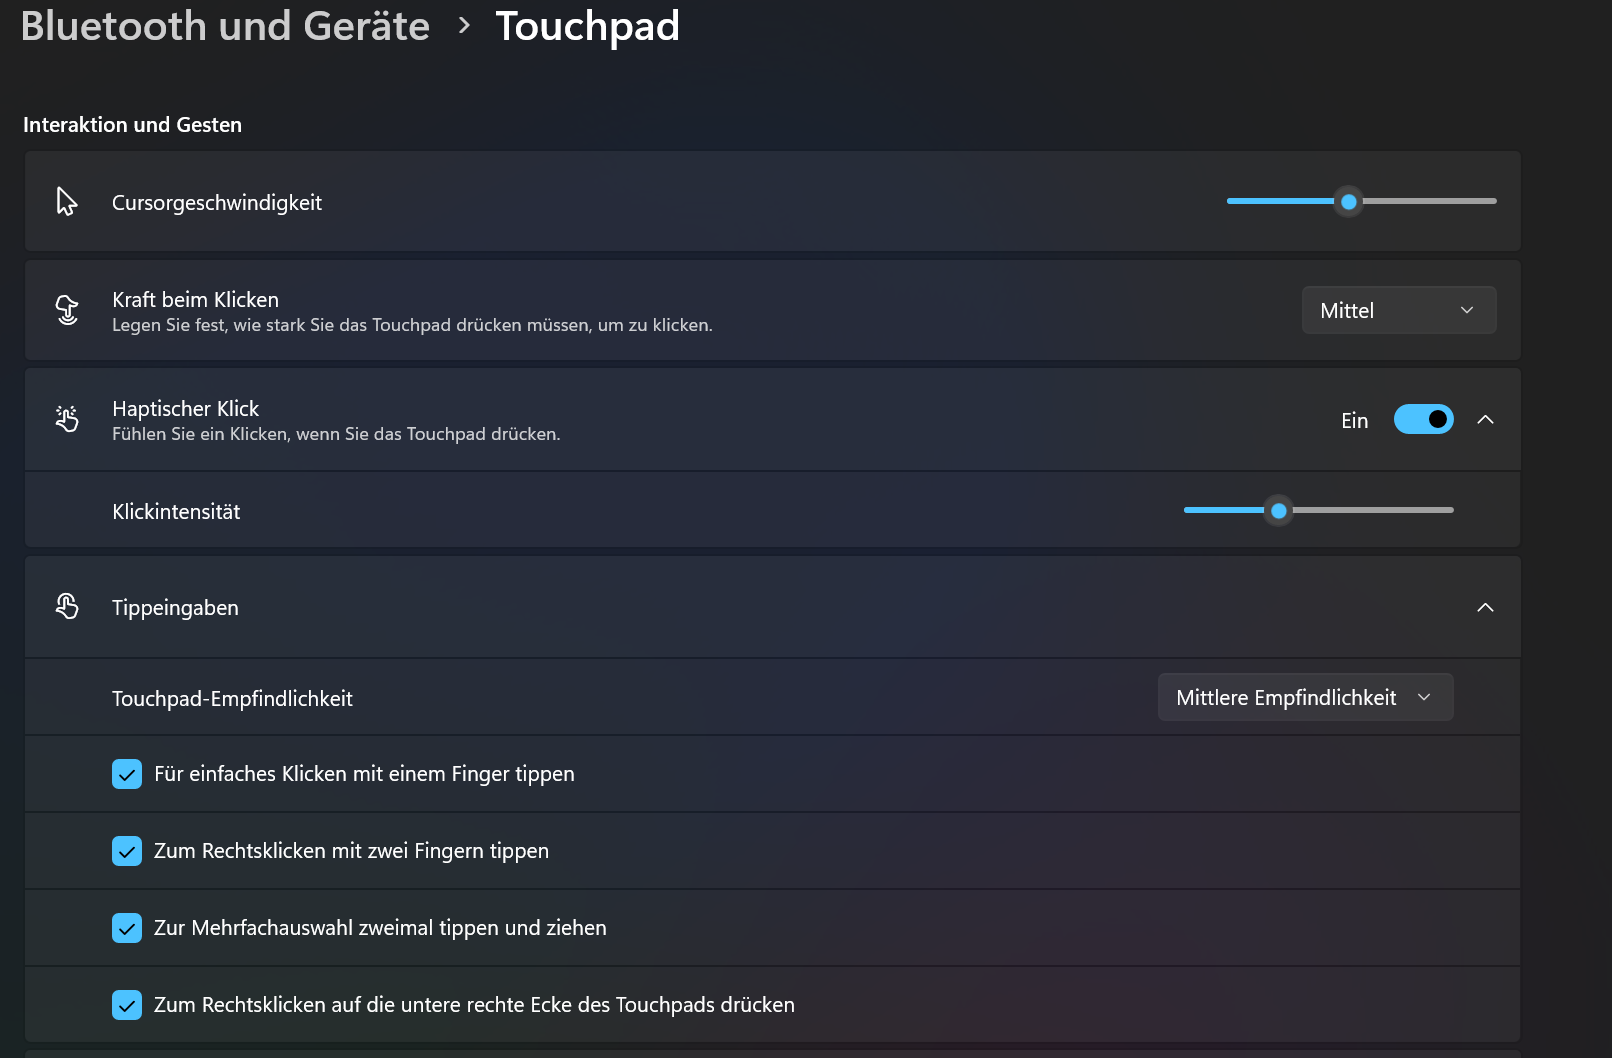This screenshot has height=1058, width=1612.
Task: Uncheck 'Zum Rechtsklicken mit zwei Fingern tippen'
Action: click(x=127, y=851)
